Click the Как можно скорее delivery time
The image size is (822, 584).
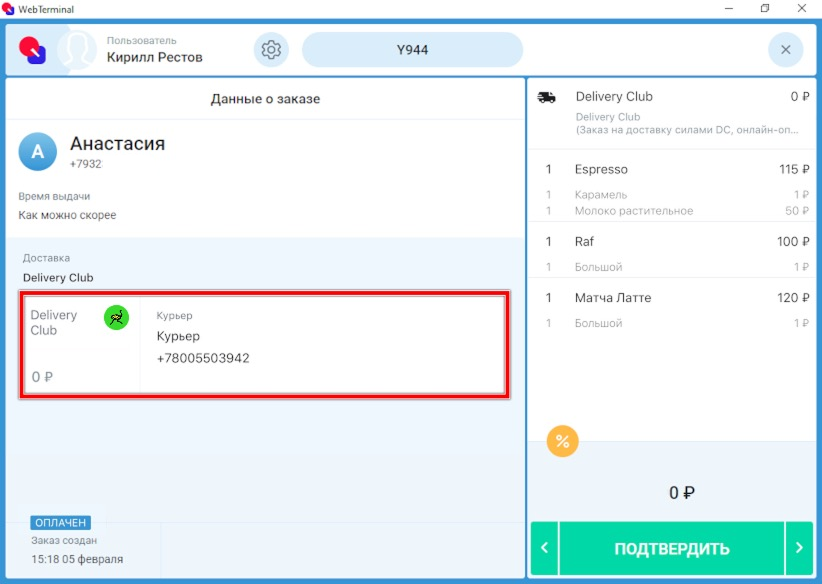point(67,215)
